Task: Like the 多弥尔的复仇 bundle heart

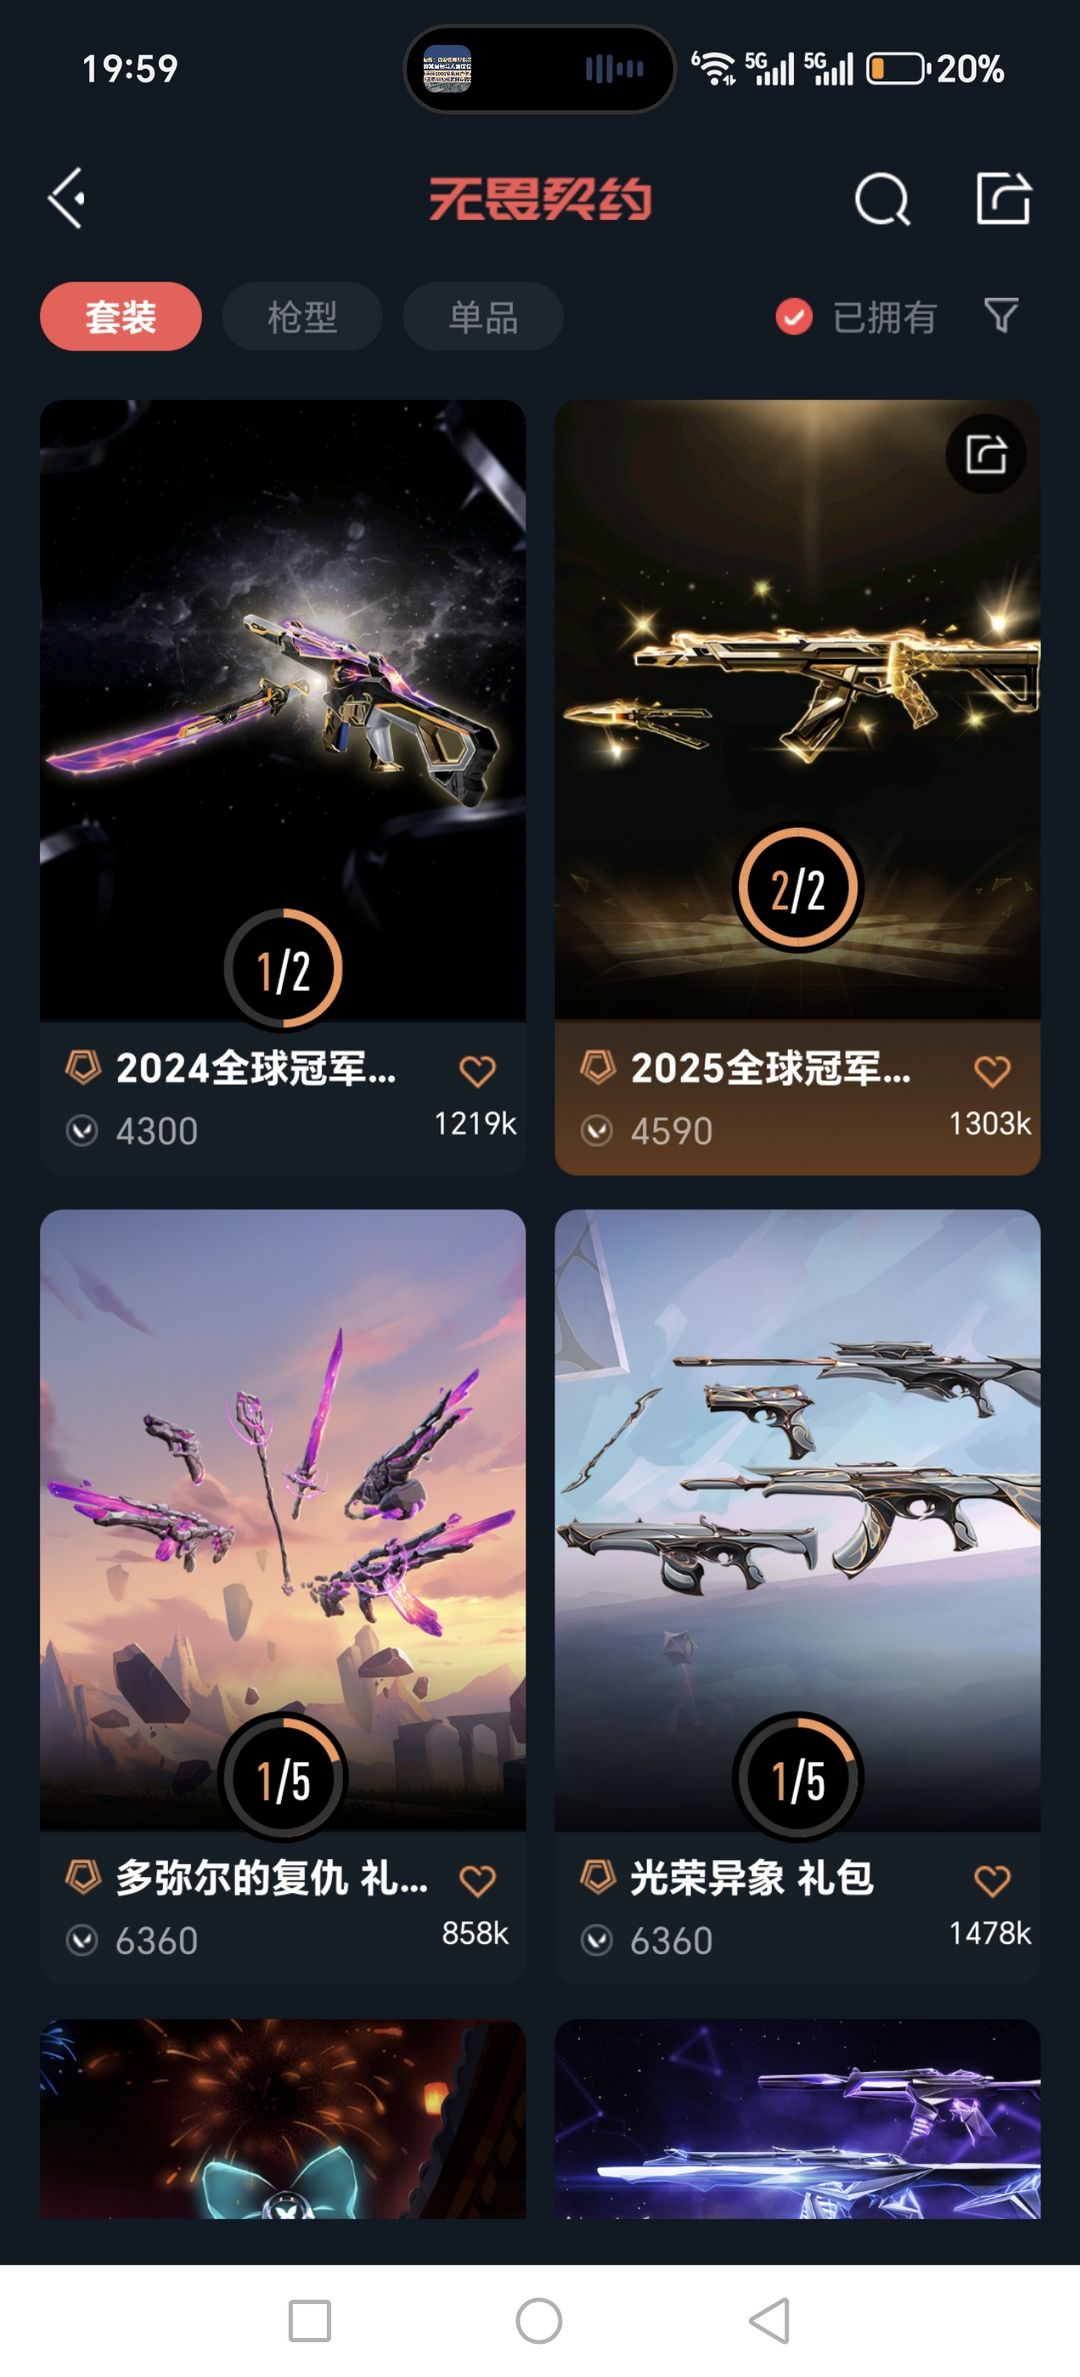Action: (x=477, y=1881)
